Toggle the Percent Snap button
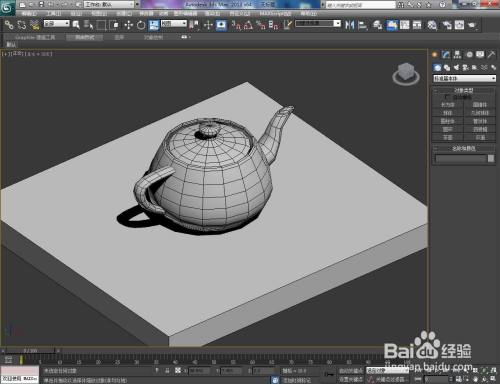The width and height of the screenshot is (500, 384). pyautogui.click(x=261, y=25)
